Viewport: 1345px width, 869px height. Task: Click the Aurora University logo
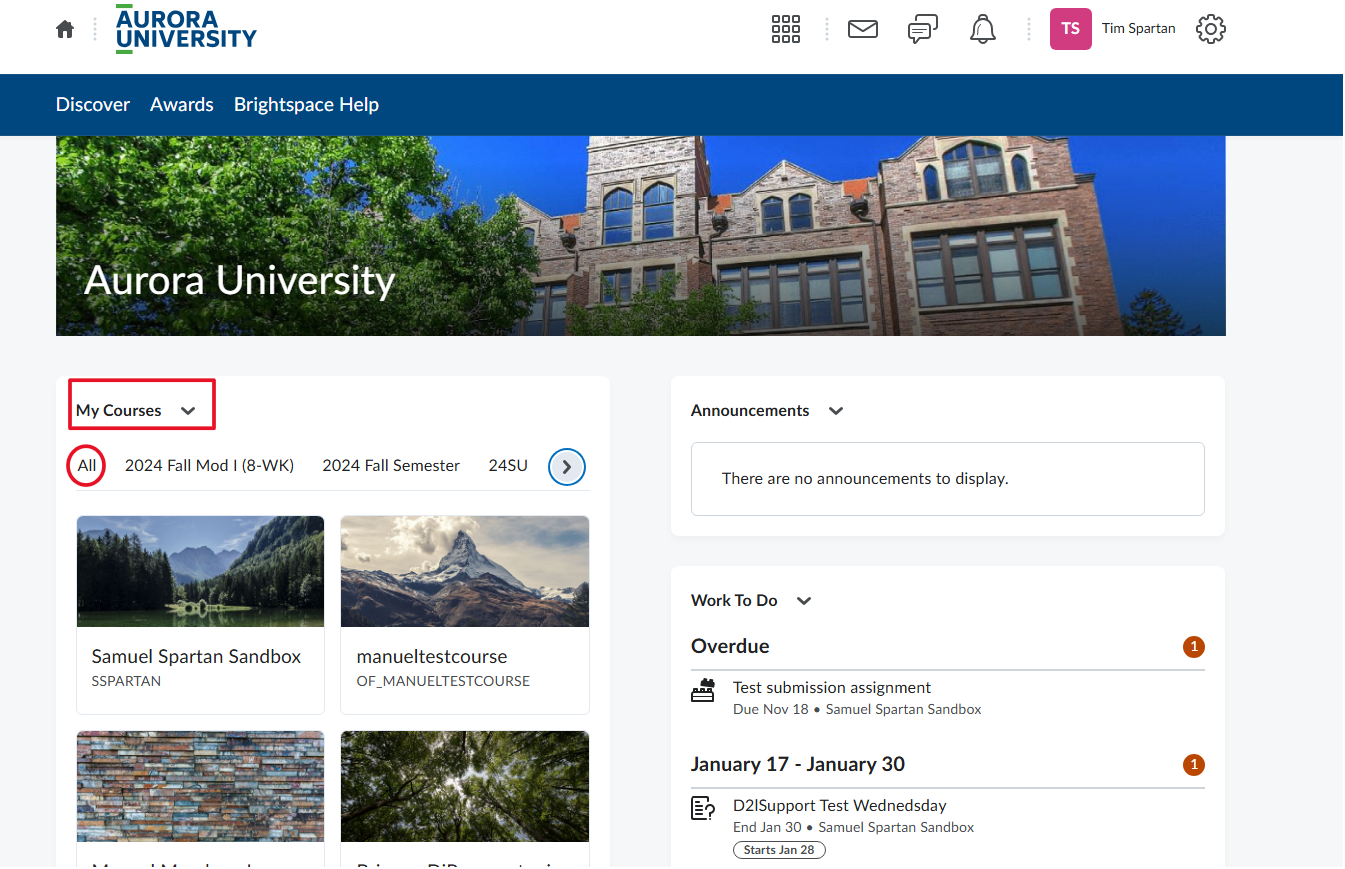186,28
